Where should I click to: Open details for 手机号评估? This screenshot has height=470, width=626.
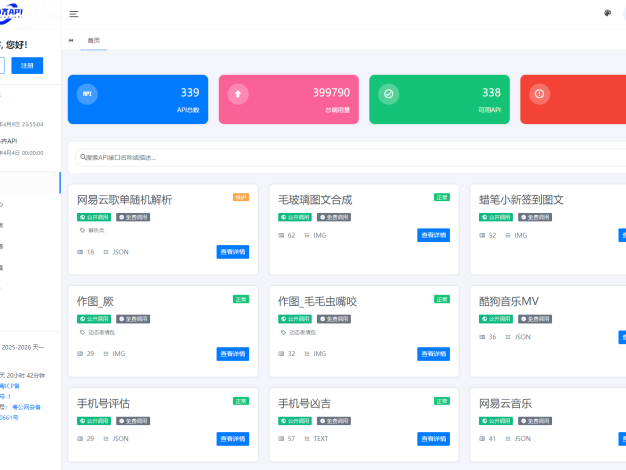(x=233, y=439)
